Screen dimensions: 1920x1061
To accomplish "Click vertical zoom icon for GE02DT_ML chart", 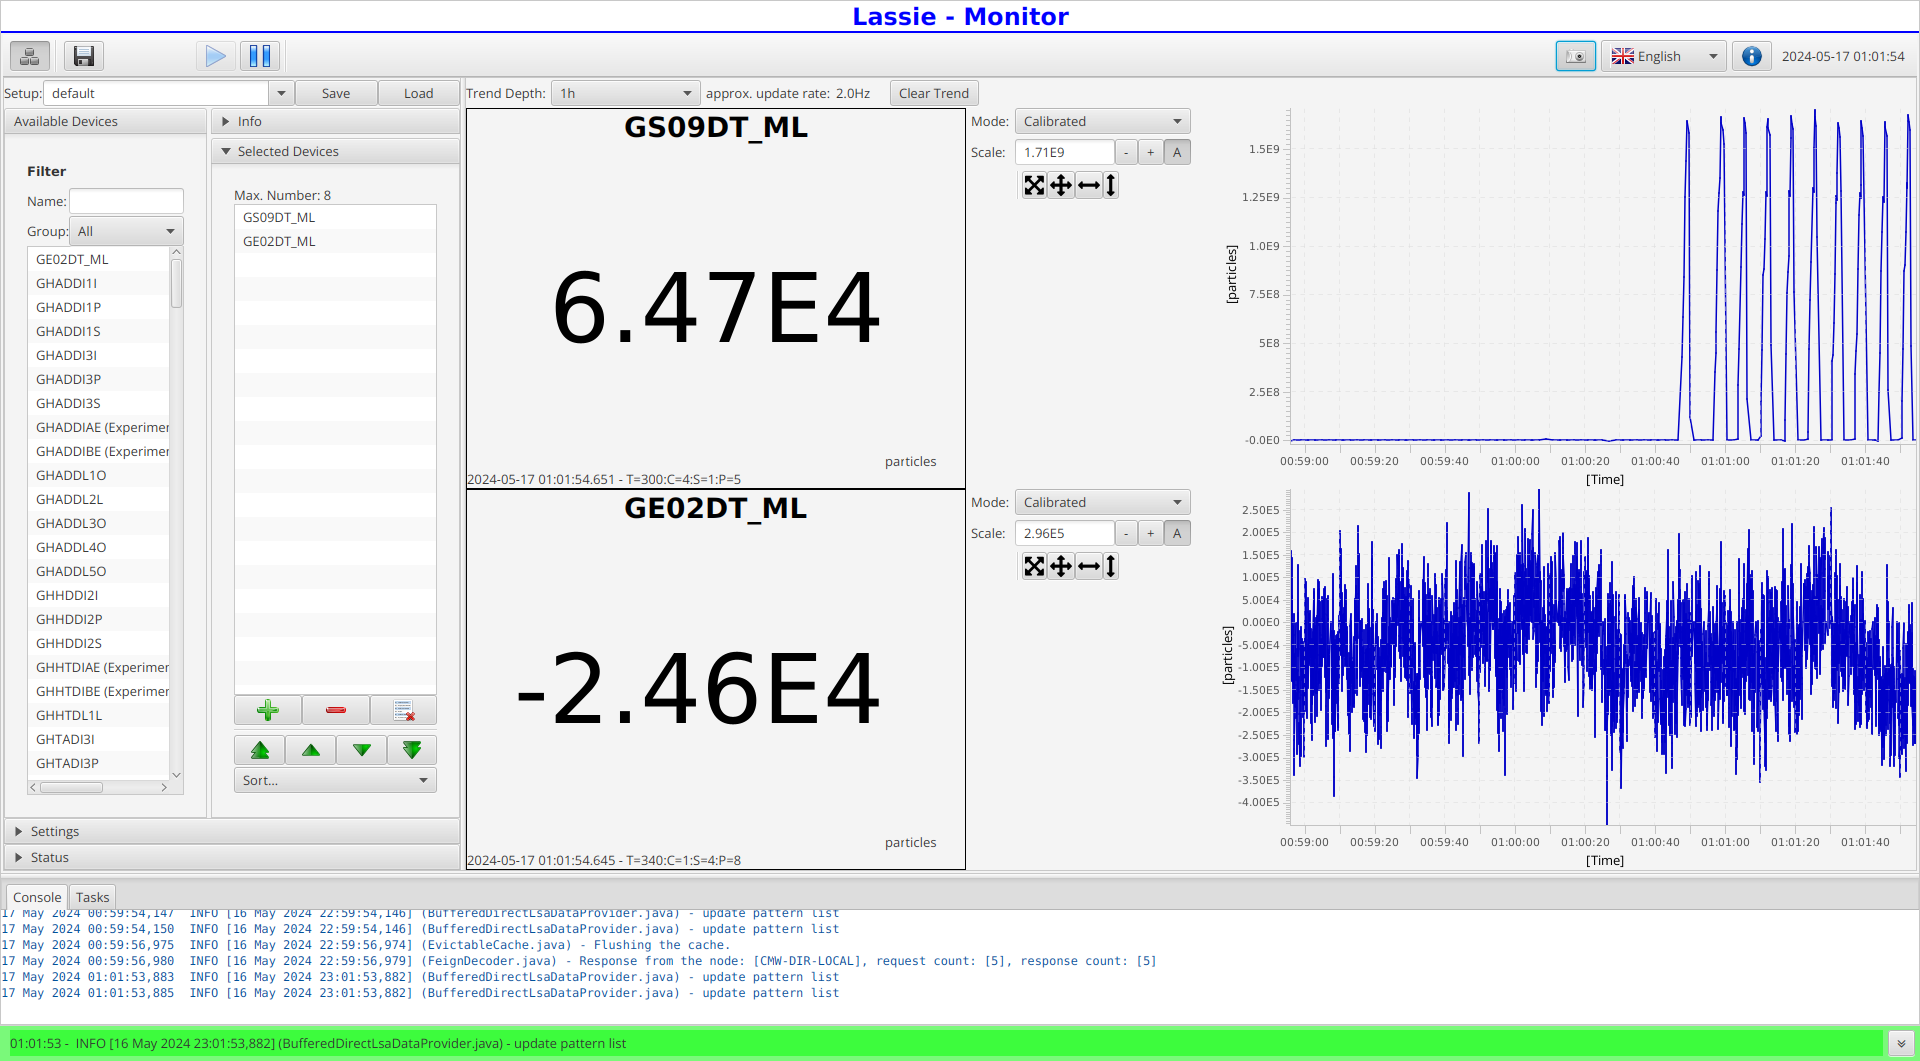I will click(x=1111, y=566).
